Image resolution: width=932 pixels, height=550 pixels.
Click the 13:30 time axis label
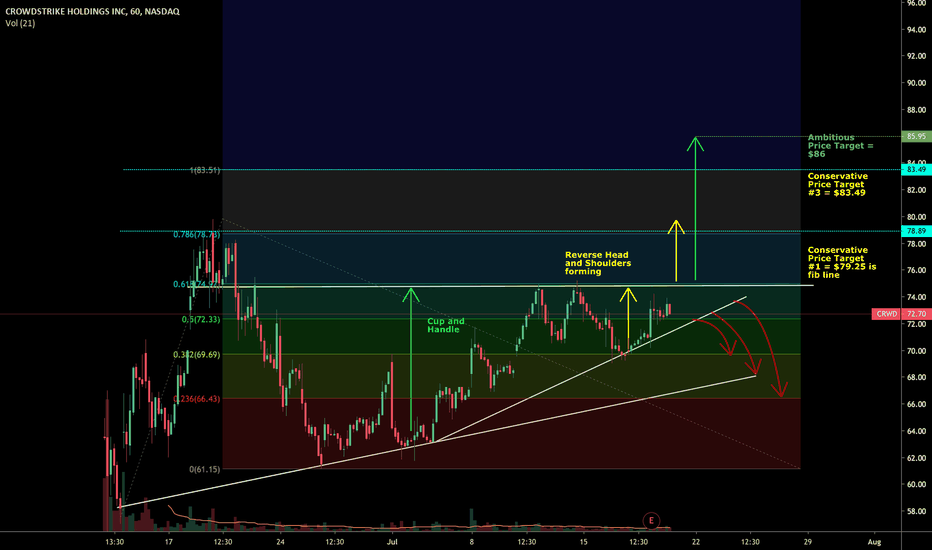coord(115,542)
